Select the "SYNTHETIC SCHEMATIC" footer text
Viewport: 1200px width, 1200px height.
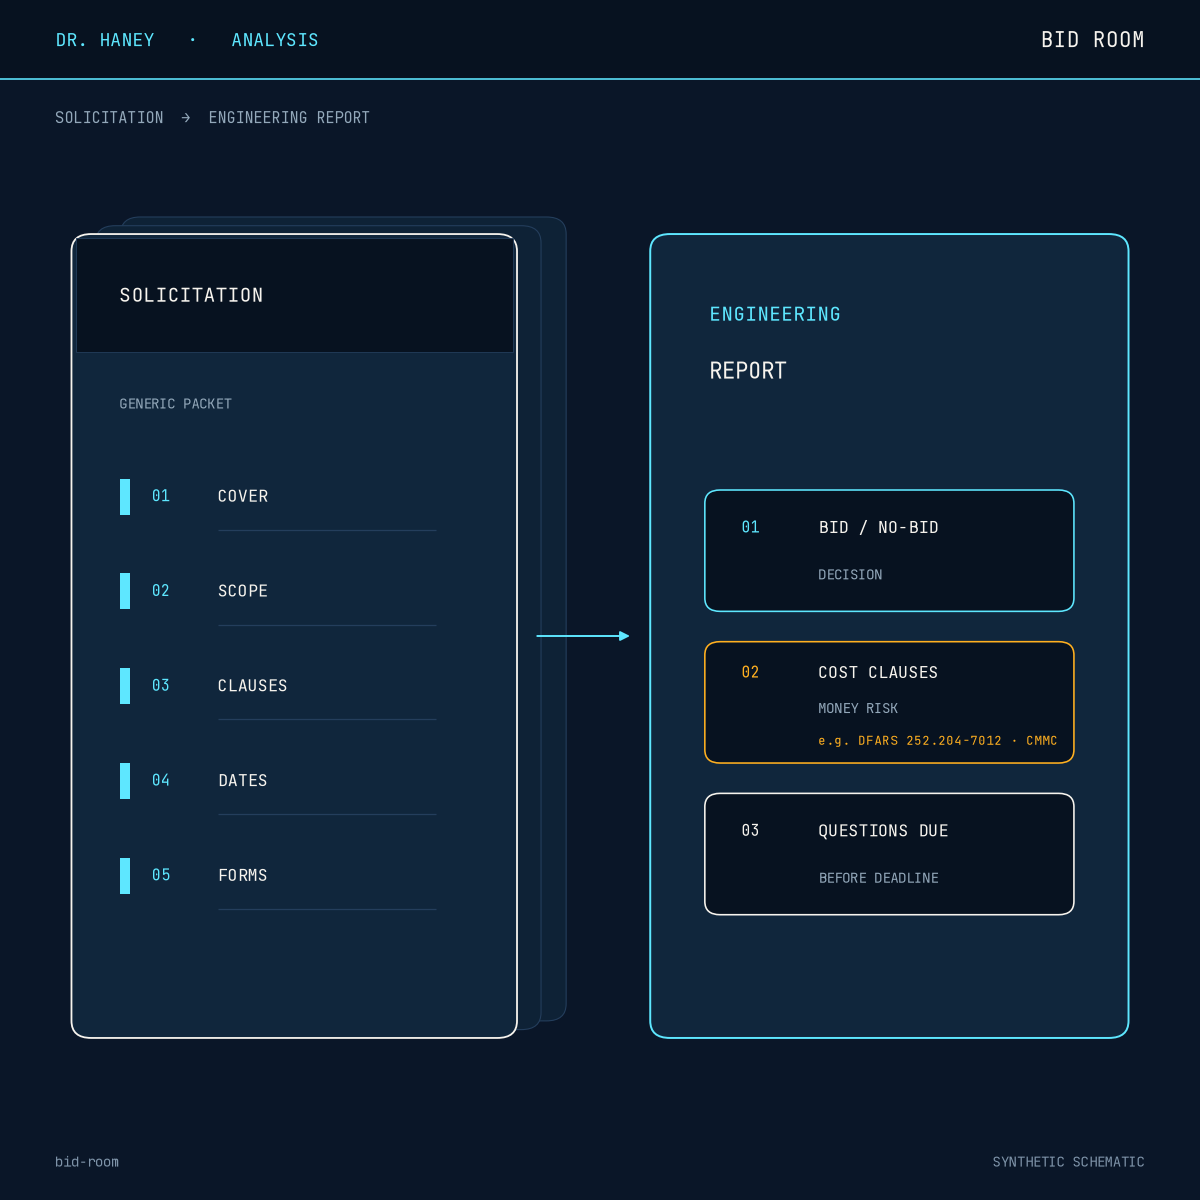pos(1068,1162)
